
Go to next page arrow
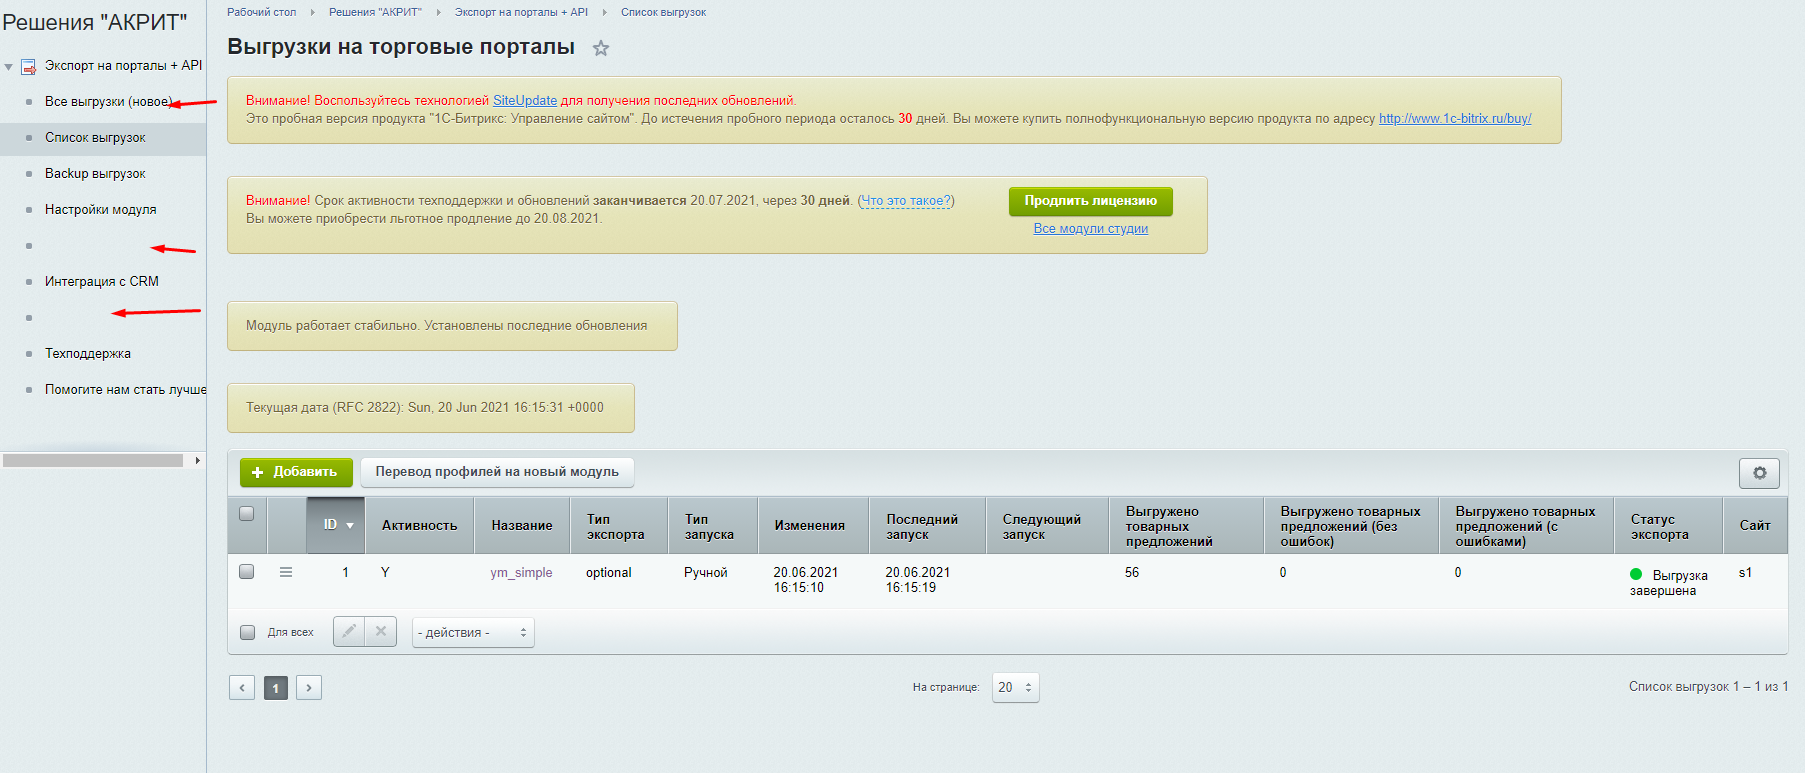(x=309, y=688)
